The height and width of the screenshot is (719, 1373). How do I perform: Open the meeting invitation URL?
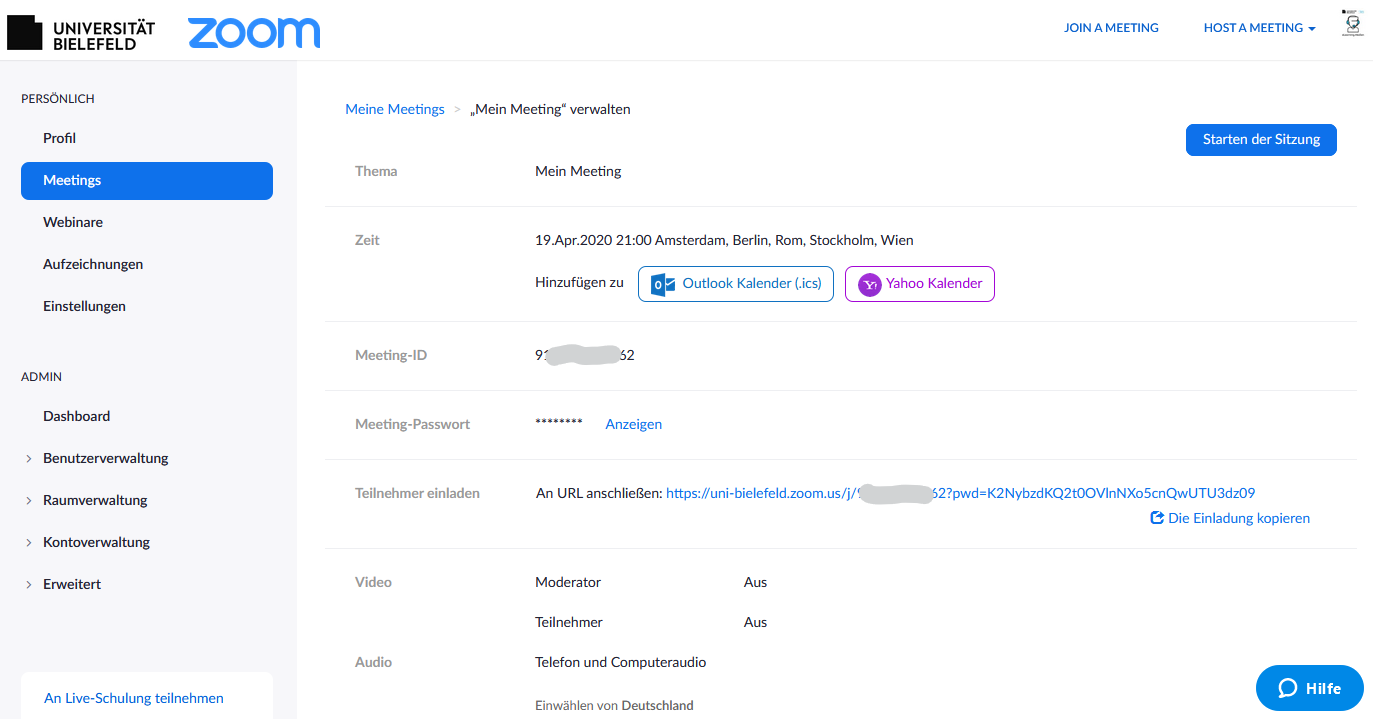(x=960, y=492)
